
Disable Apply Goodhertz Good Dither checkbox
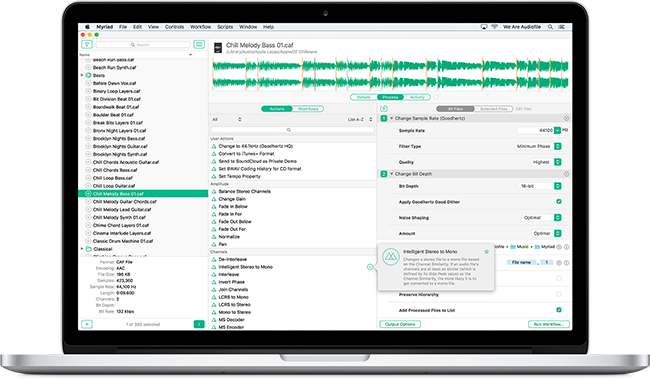(x=559, y=202)
